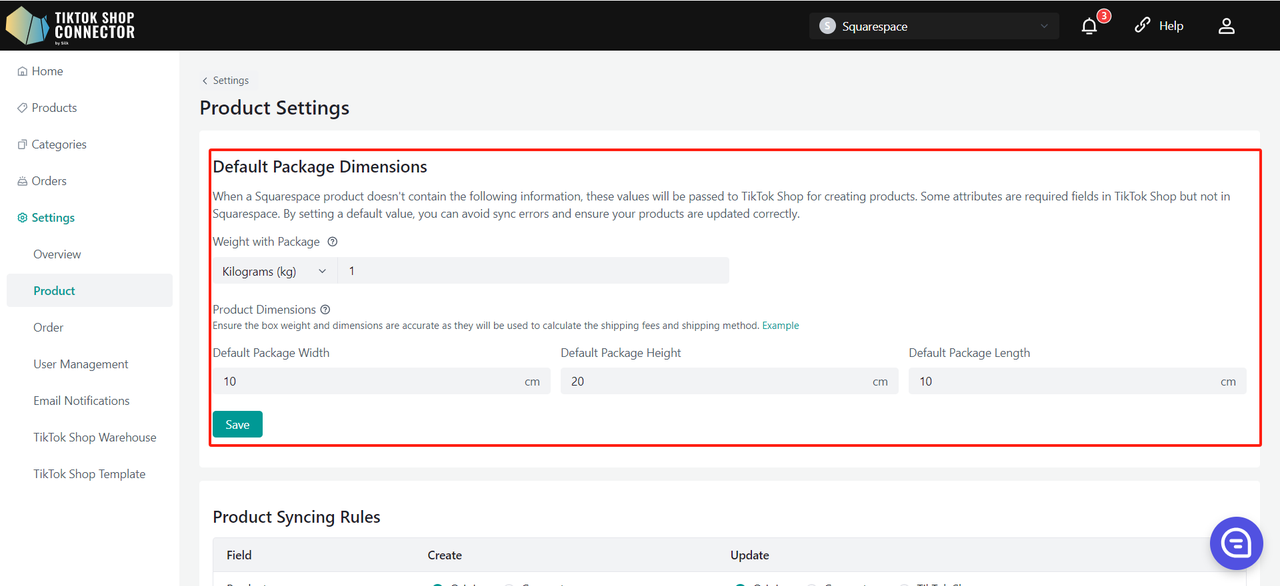The height and width of the screenshot is (586, 1280).
Task: Open TikTok Shop Template settings
Action: (89, 474)
